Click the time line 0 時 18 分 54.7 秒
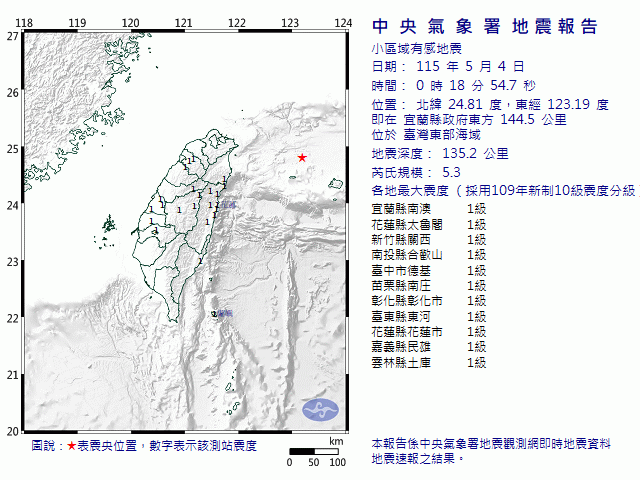The image size is (640, 480). click(x=453, y=86)
